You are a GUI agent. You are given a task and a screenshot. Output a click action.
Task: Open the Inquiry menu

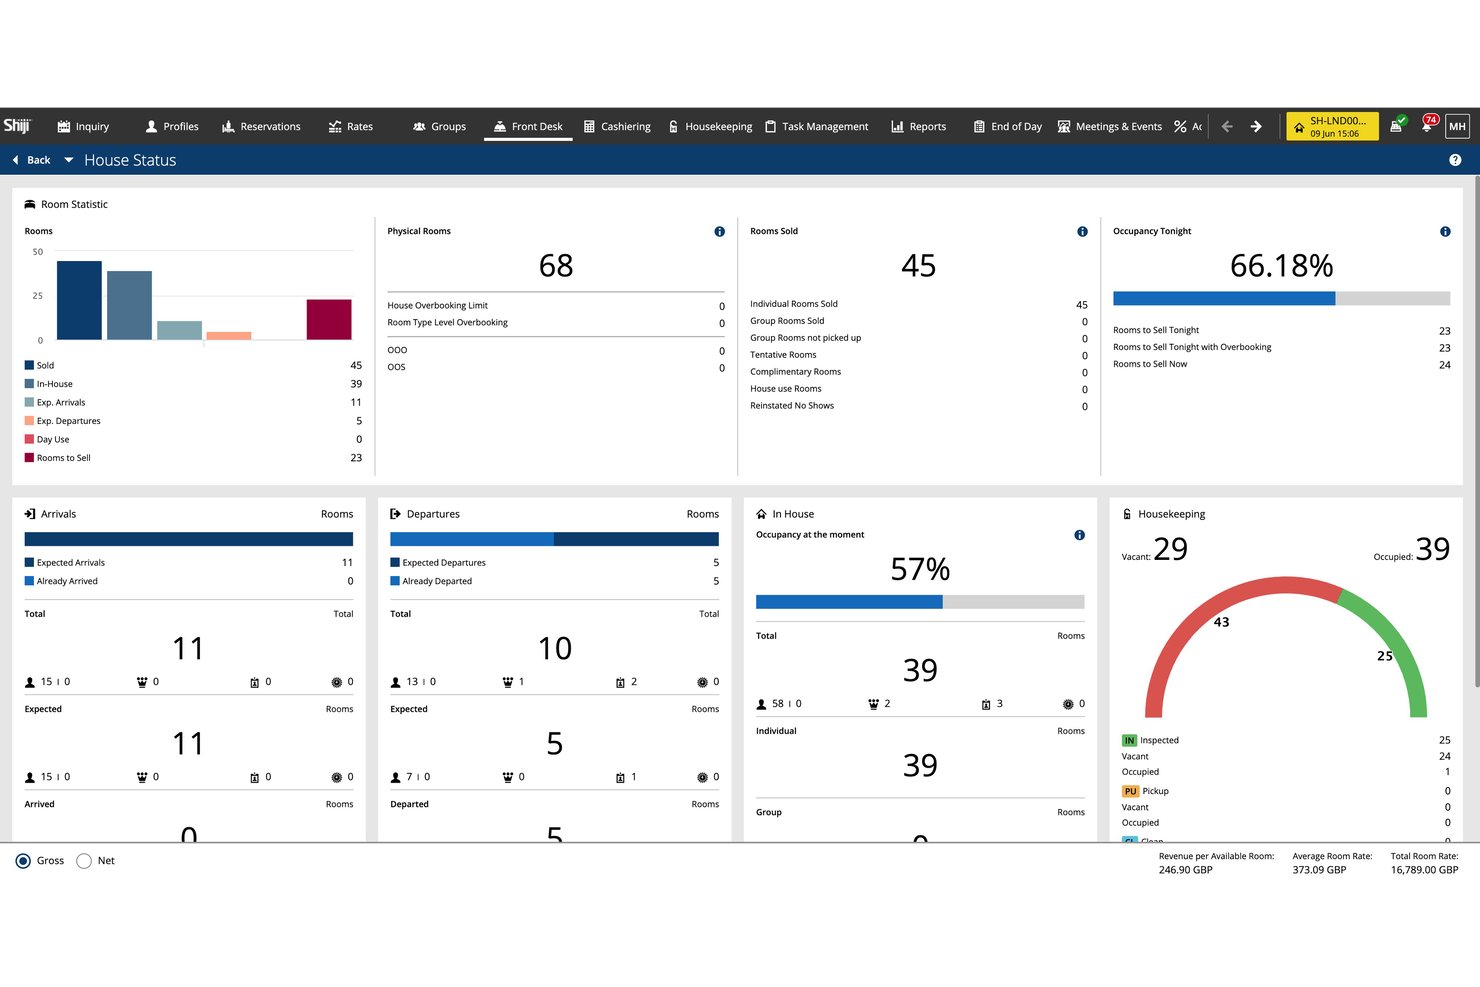point(83,127)
